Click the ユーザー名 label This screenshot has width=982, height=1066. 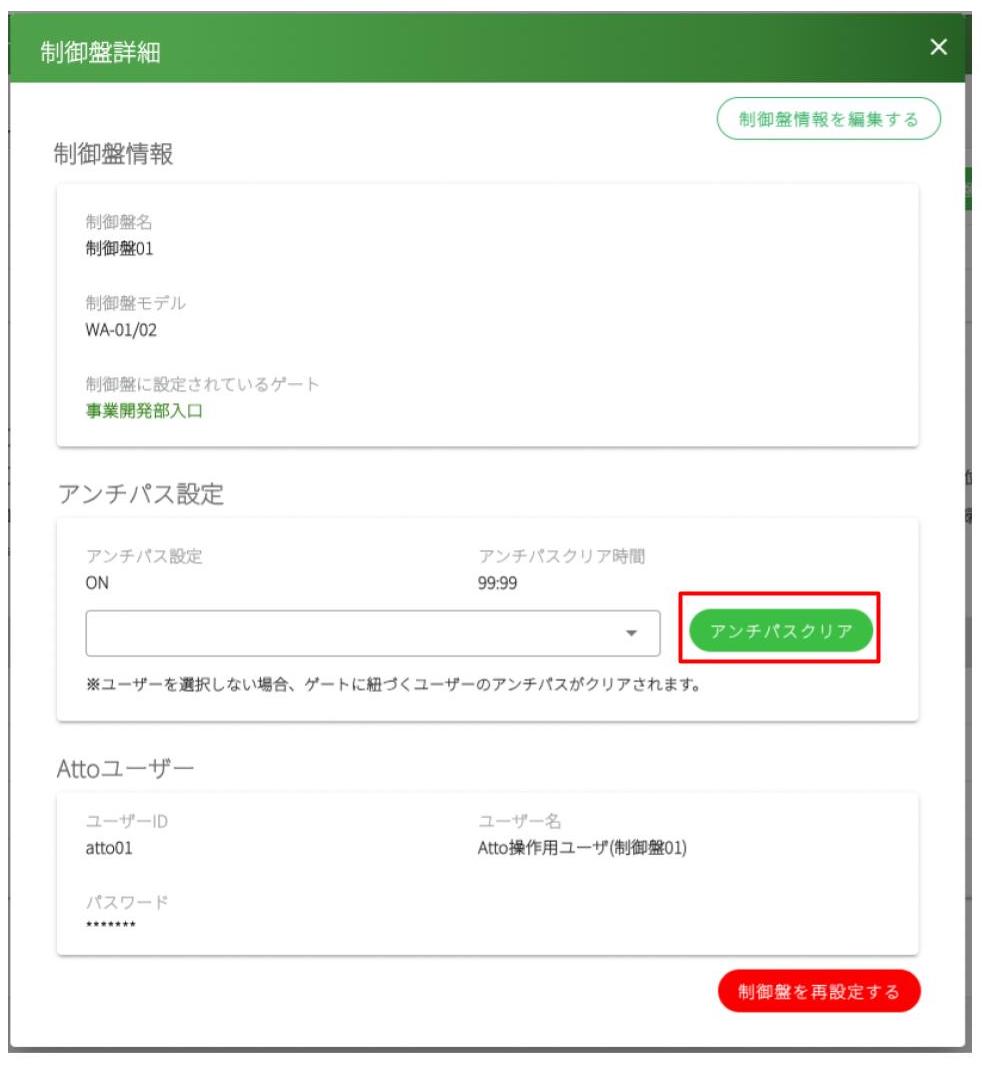[520, 821]
